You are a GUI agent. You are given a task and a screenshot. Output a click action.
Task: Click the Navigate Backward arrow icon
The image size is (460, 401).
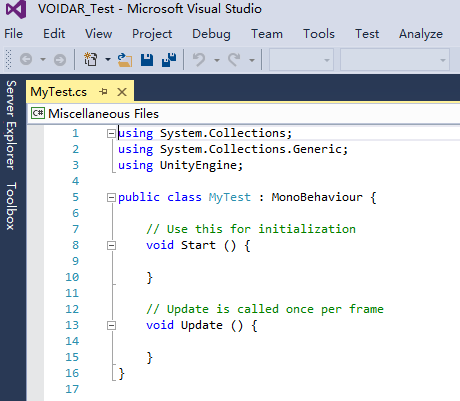coord(26,60)
